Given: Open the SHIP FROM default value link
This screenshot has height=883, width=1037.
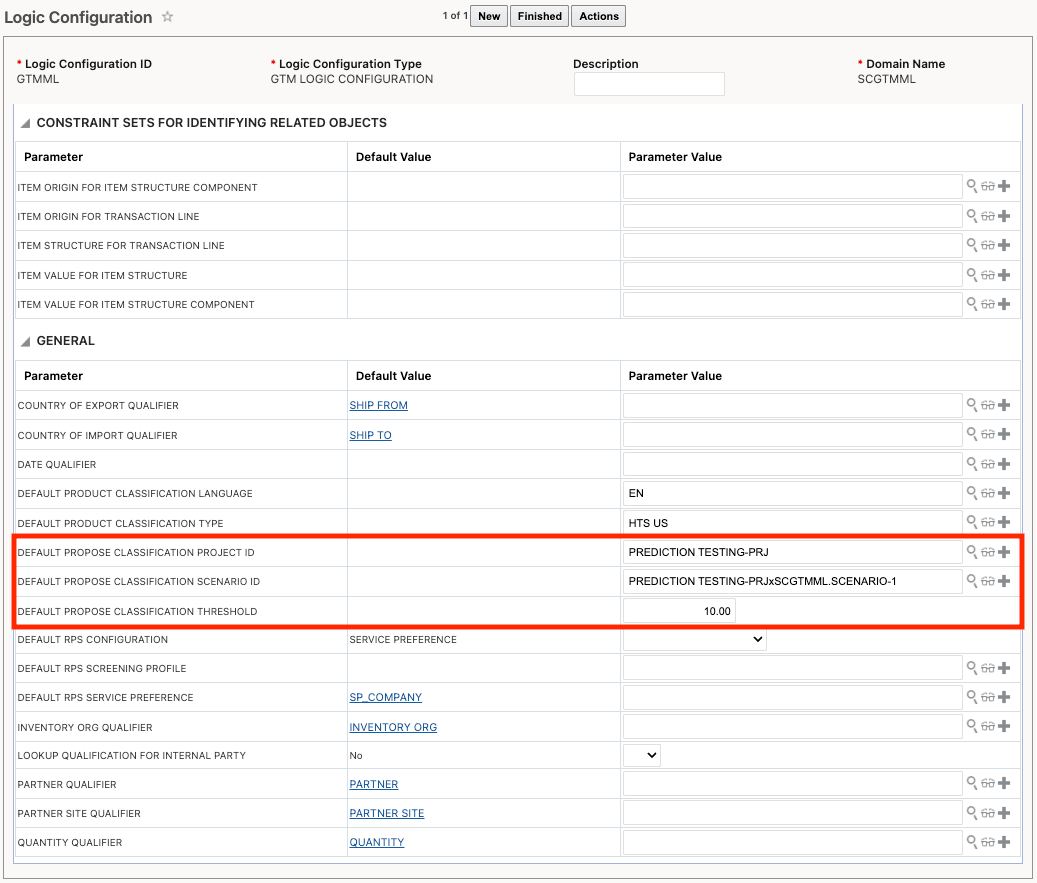Looking at the screenshot, I should tap(378, 405).
